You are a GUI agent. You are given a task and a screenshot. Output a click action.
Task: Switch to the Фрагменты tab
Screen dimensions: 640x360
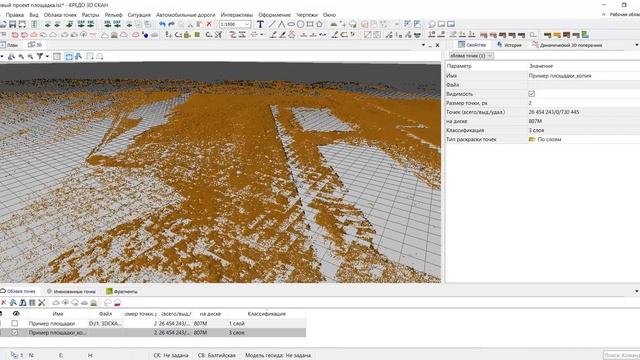click(122, 291)
